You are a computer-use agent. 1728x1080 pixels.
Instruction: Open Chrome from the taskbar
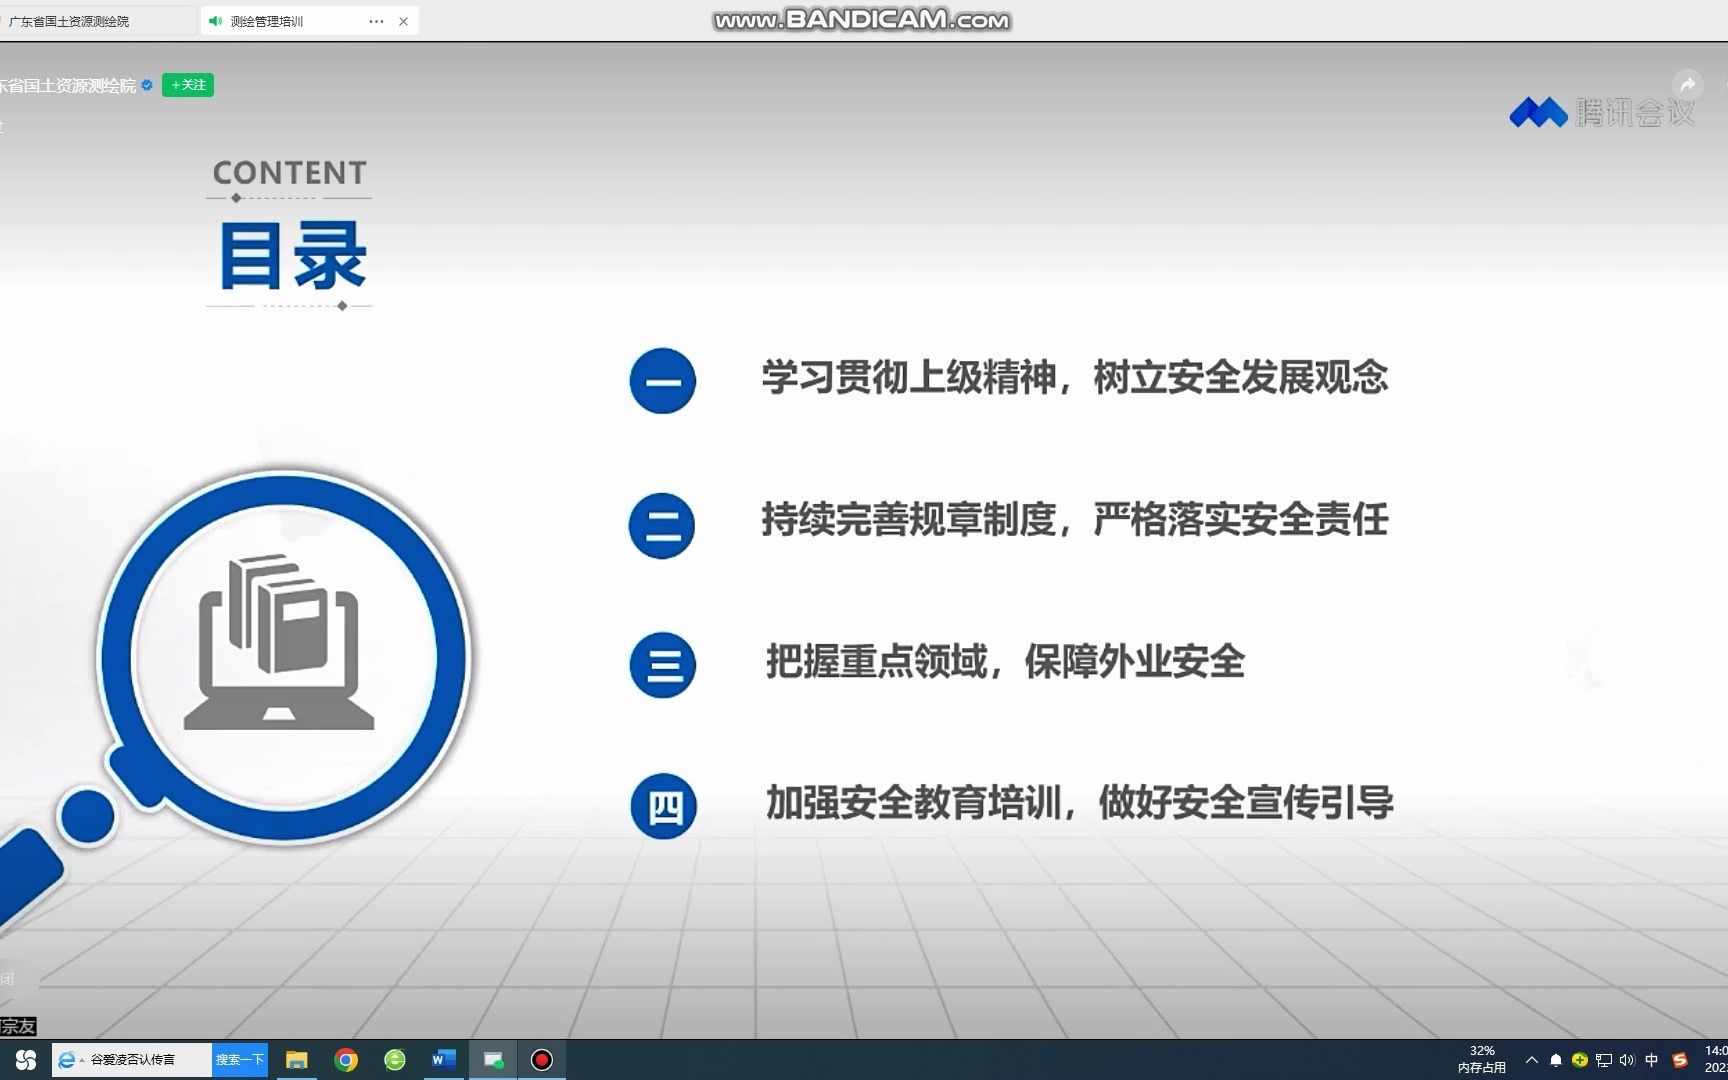click(x=348, y=1059)
